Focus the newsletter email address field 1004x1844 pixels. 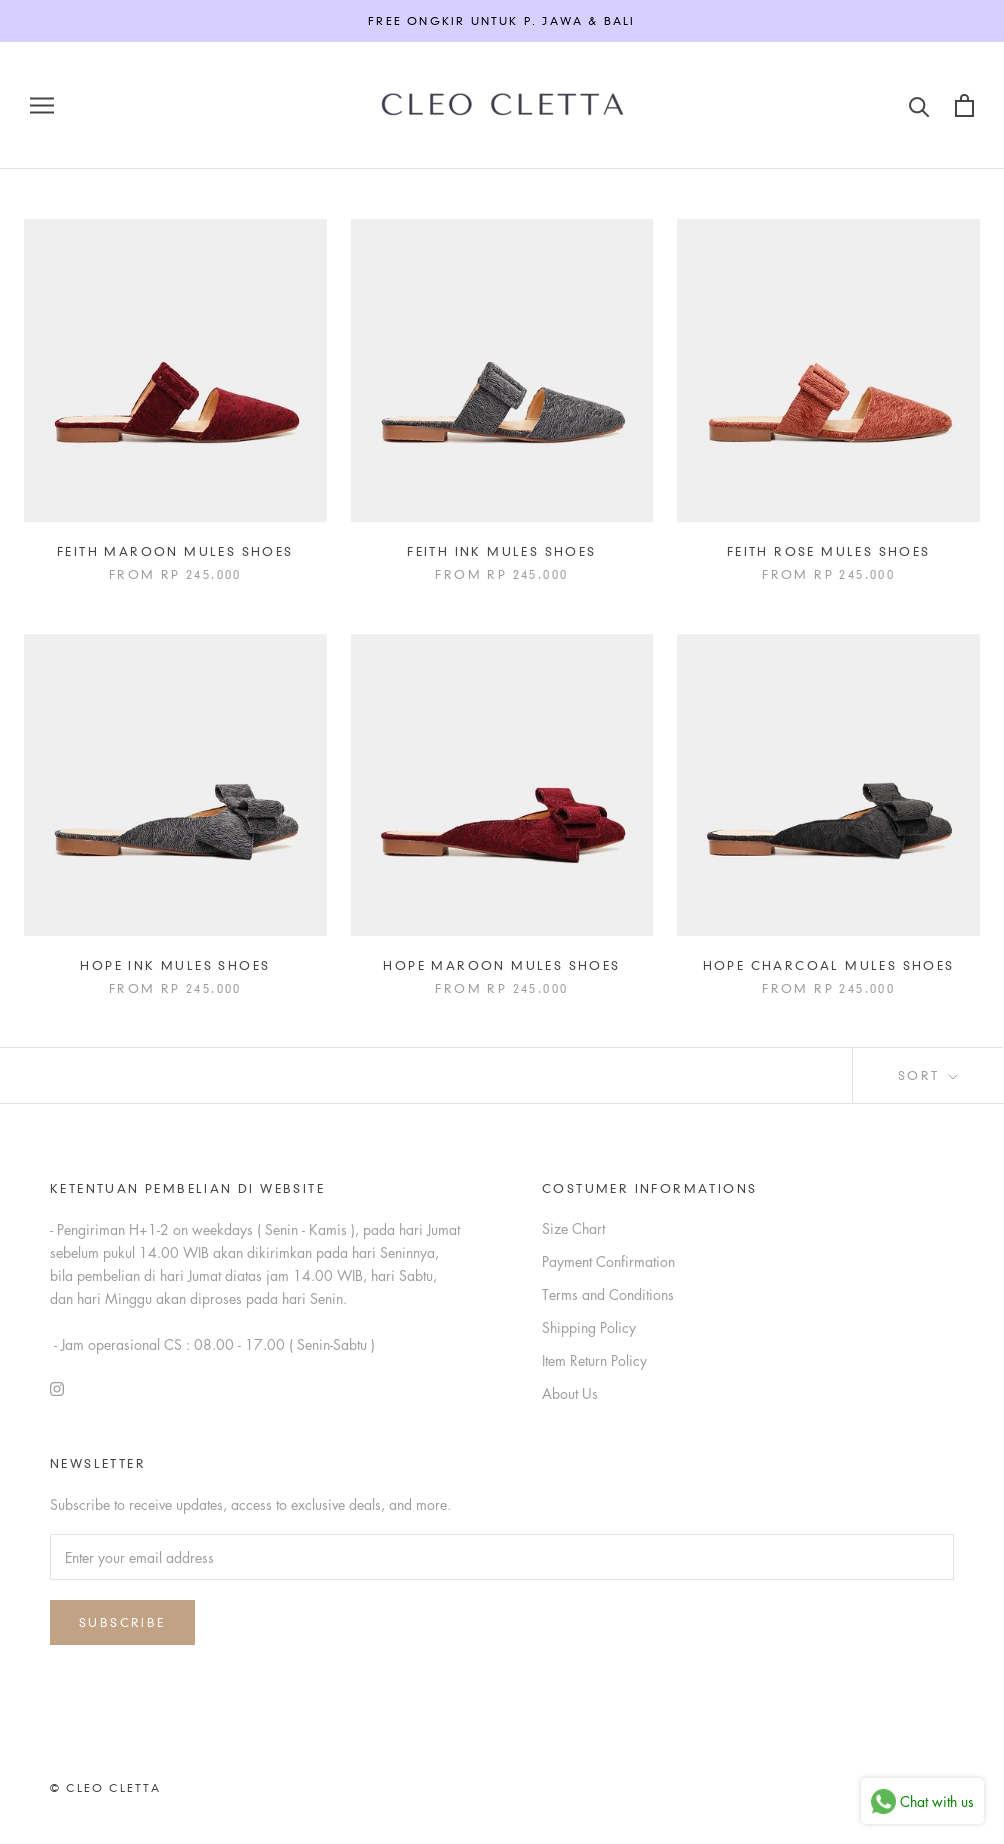502,1557
